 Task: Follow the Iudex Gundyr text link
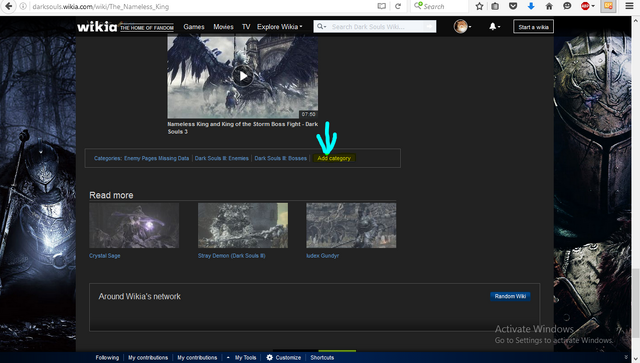pos(322,256)
